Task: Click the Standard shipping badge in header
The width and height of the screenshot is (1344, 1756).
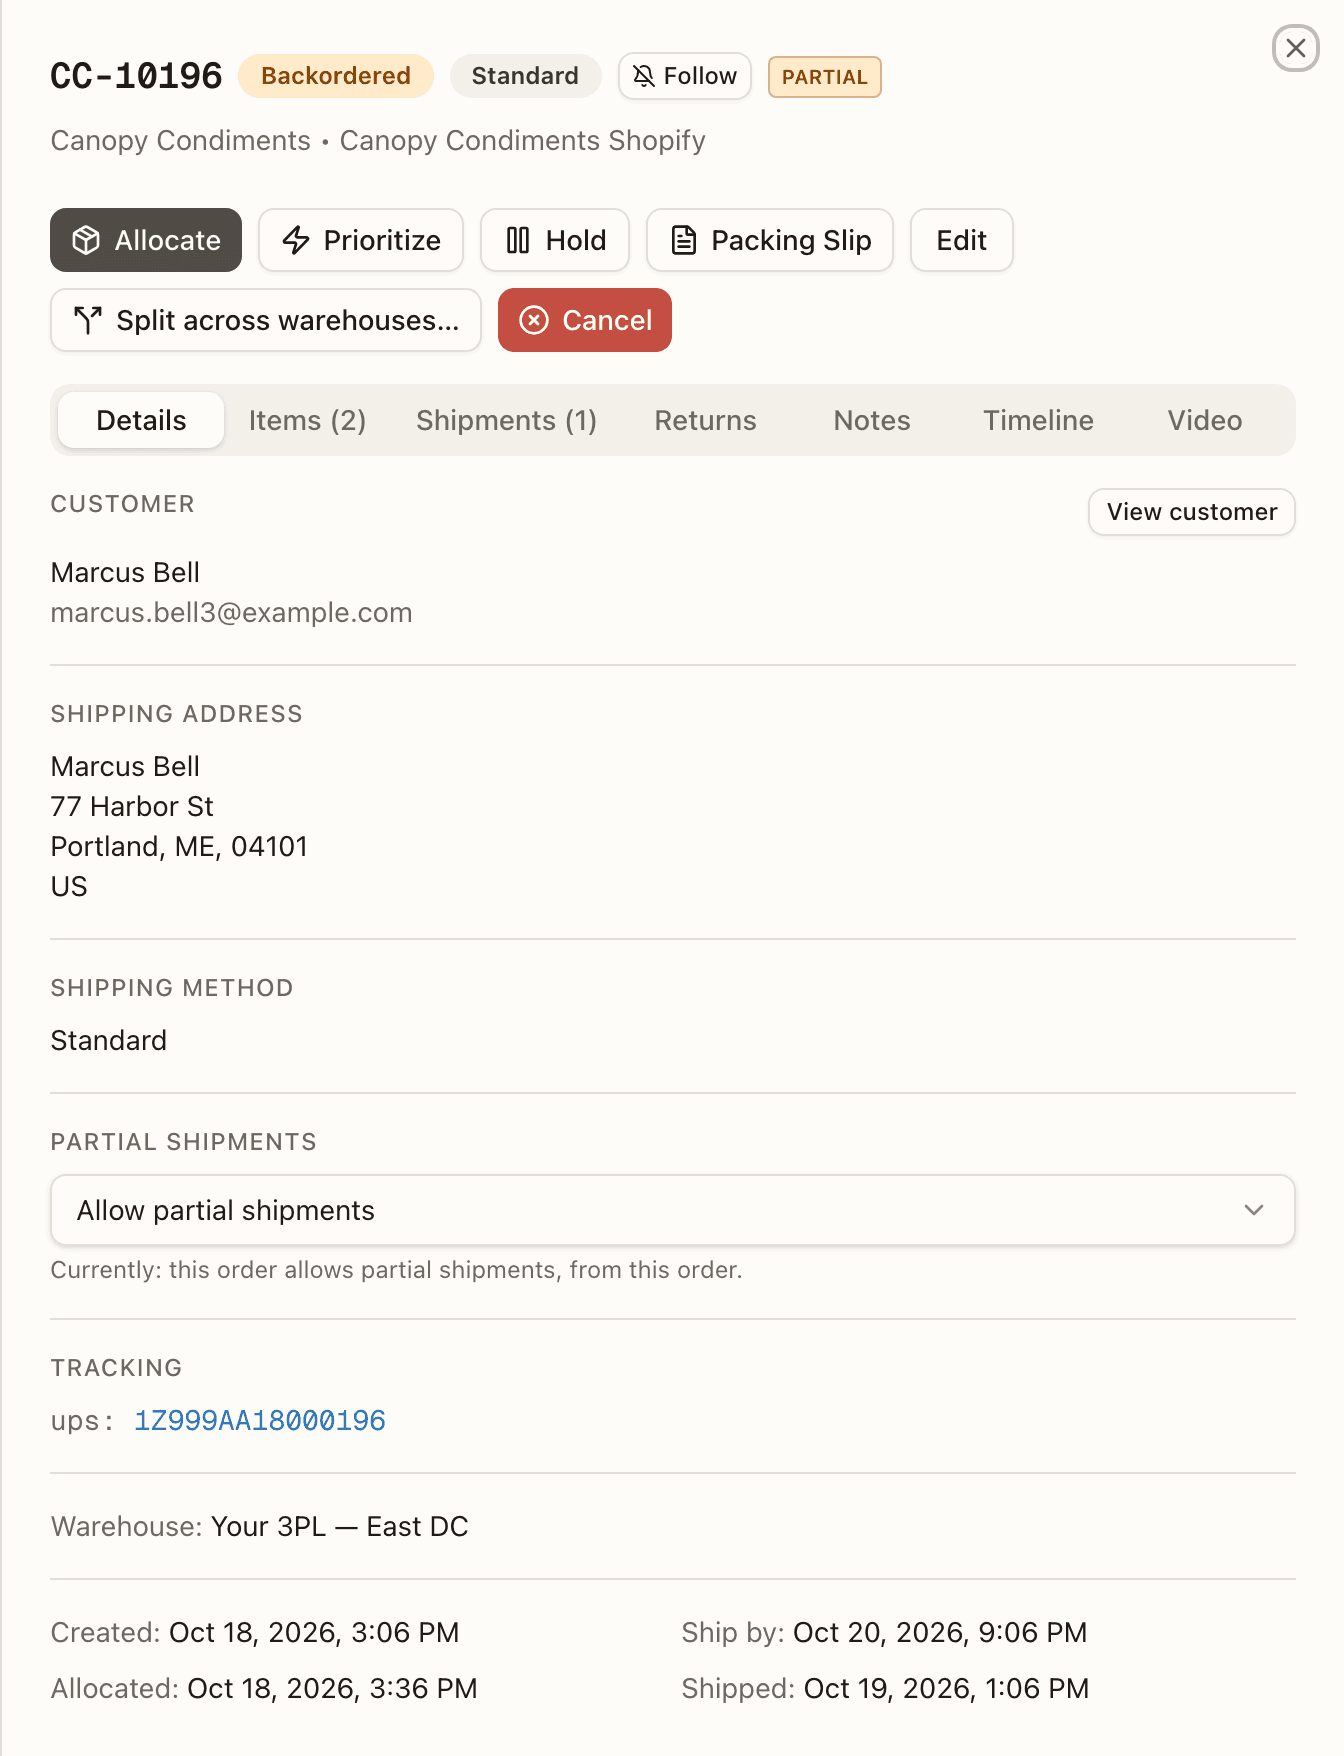Action: coord(525,76)
